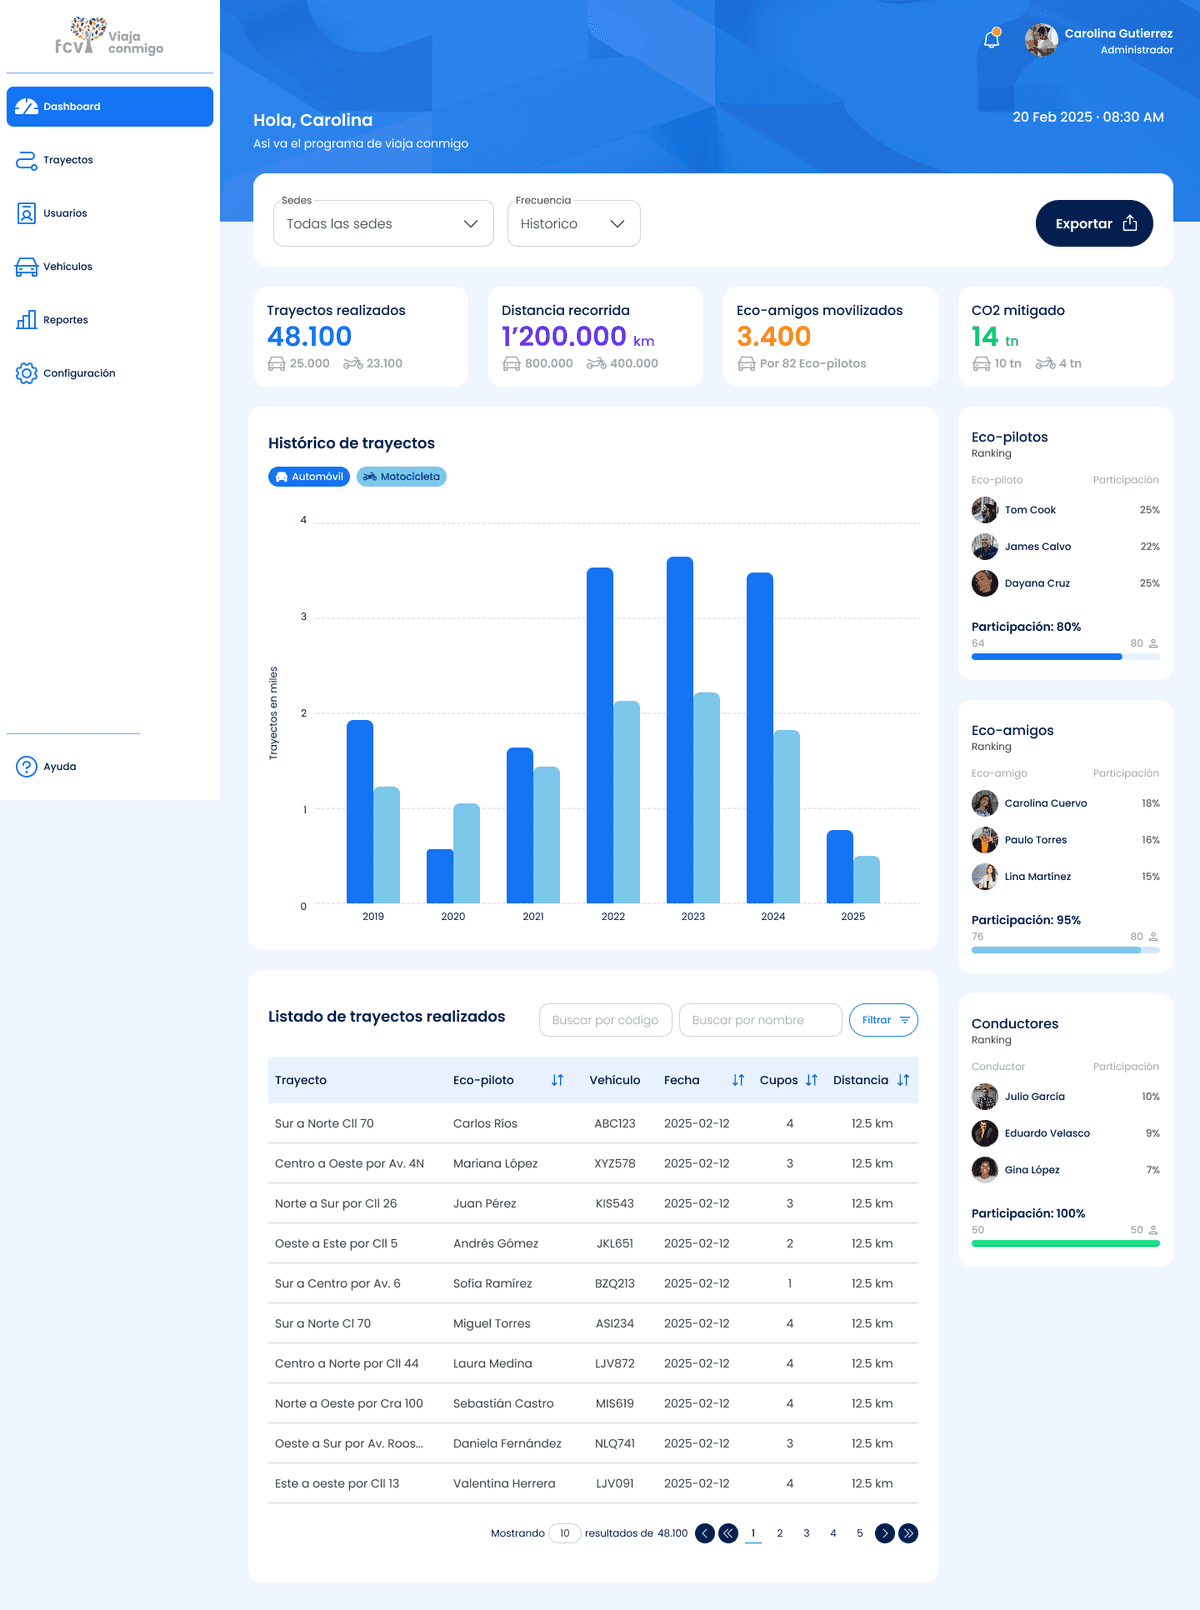The image size is (1200, 1610).
Task: Open Vehículos section in sidebar
Action: 67,267
